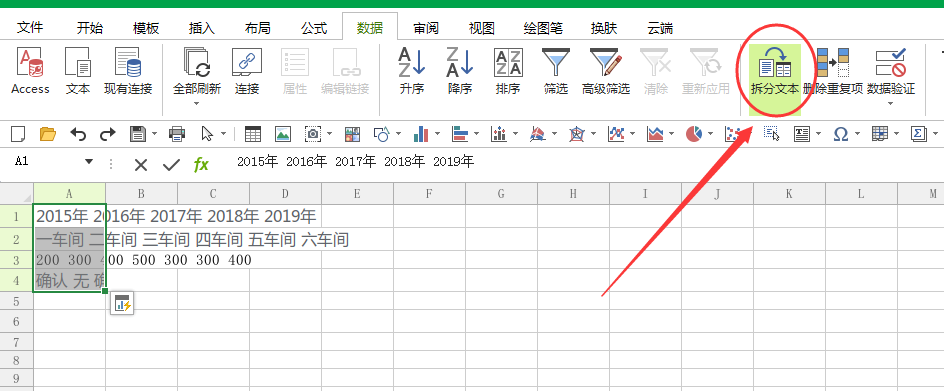Insert a text box
Viewport: 944px width, 391px height.
(801, 133)
